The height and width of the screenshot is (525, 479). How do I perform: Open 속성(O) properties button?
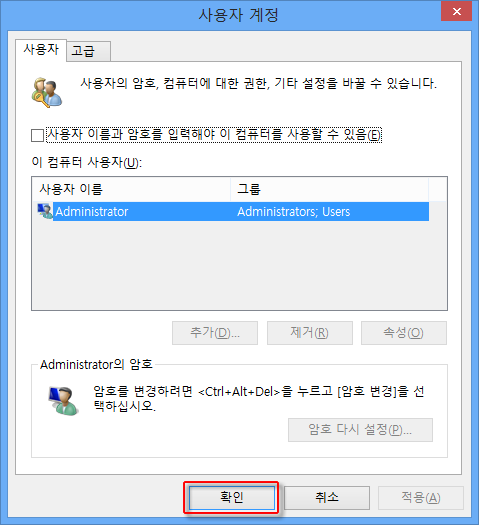click(x=404, y=333)
